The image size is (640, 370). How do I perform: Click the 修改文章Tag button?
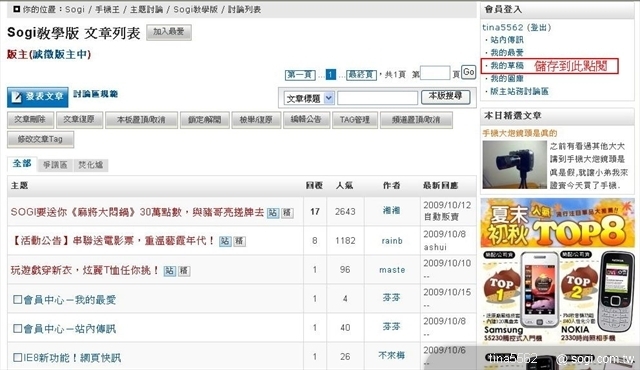pos(40,139)
